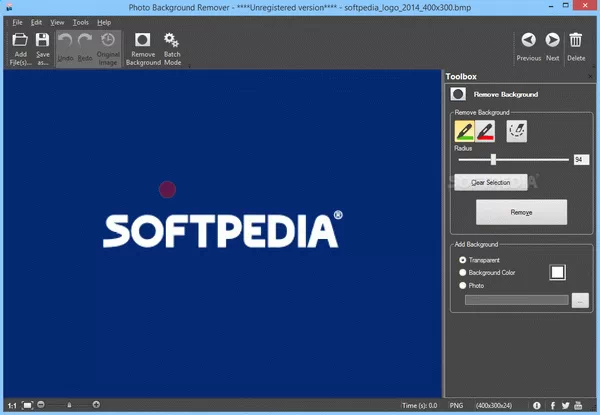Image resolution: width=600 pixels, height=415 pixels.
Task: Go to the Next image
Action: [553, 41]
